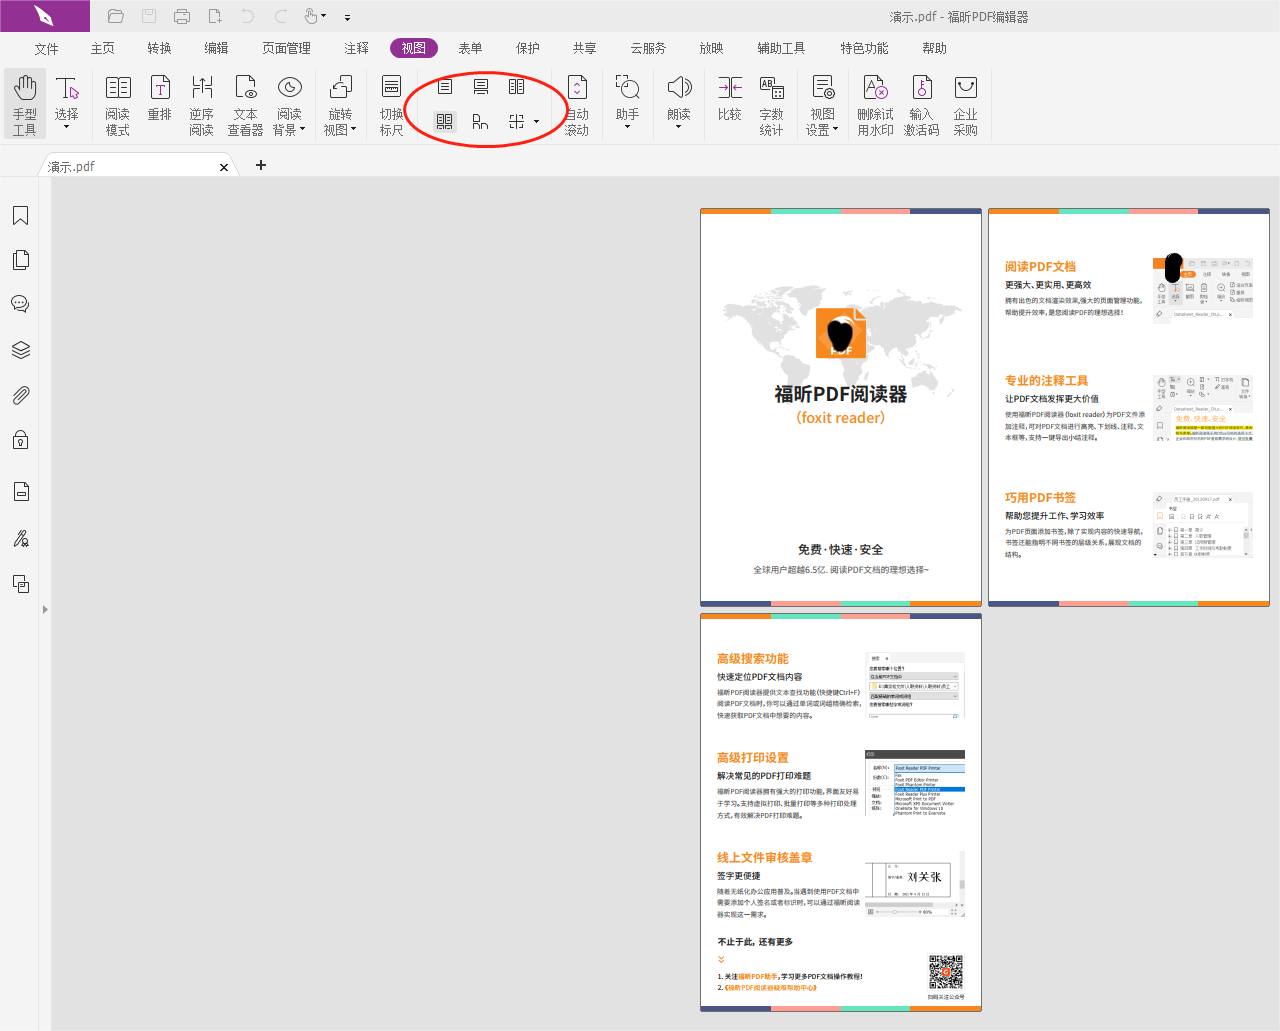The width and height of the screenshot is (1280, 1031).
Task: Open the 字数统计 word count tool
Action: click(771, 104)
